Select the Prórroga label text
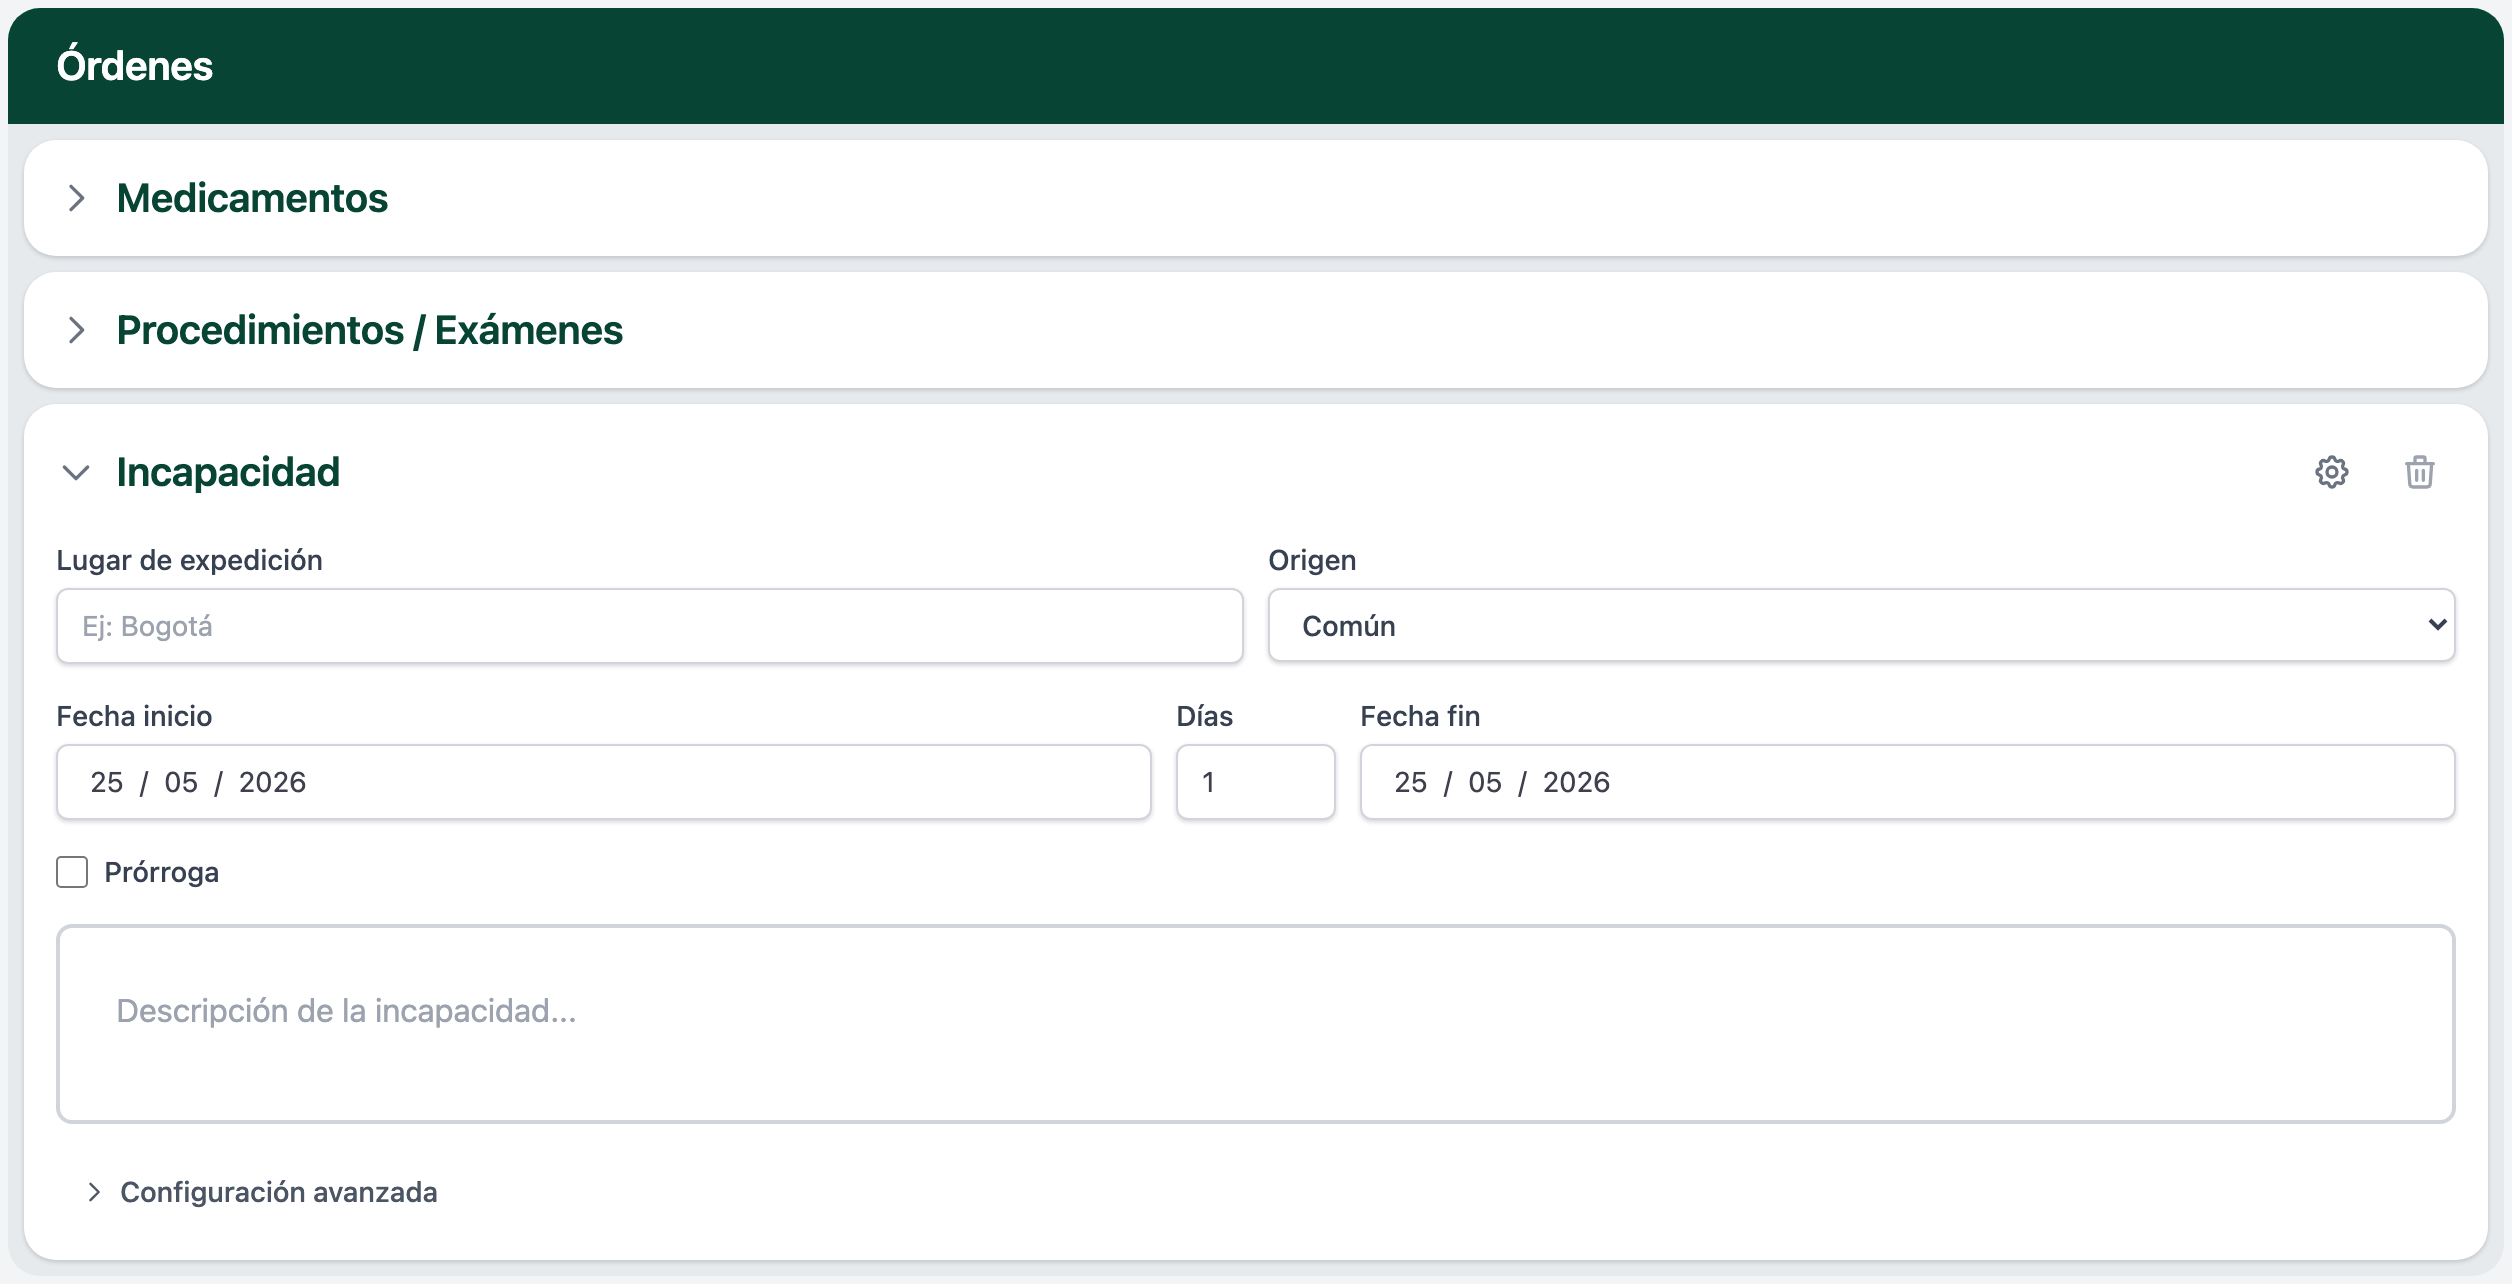The width and height of the screenshot is (2512, 1284). coord(162,872)
